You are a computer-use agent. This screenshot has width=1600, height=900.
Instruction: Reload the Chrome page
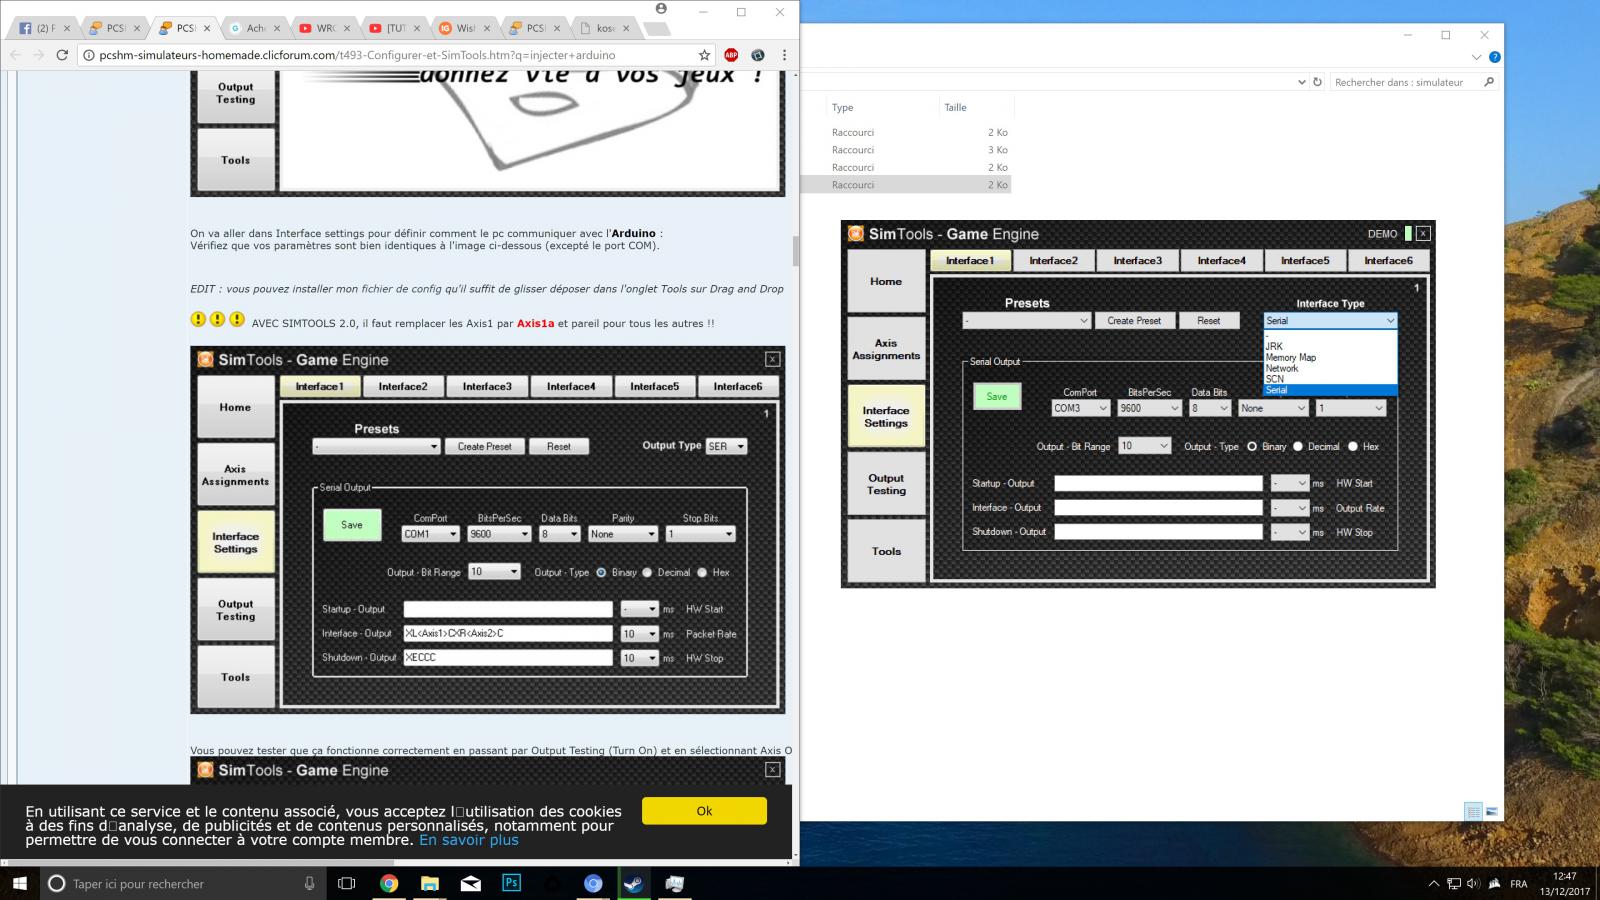62,55
